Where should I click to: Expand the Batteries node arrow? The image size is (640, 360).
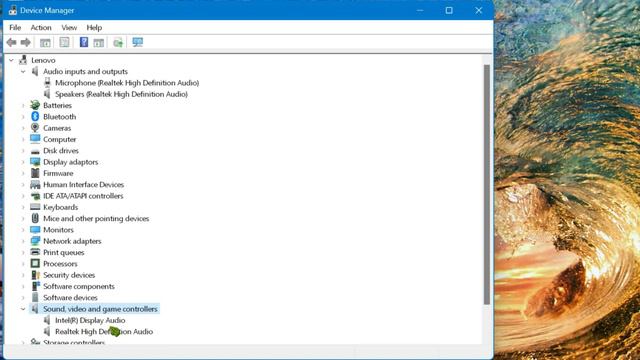[x=23, y=106]
